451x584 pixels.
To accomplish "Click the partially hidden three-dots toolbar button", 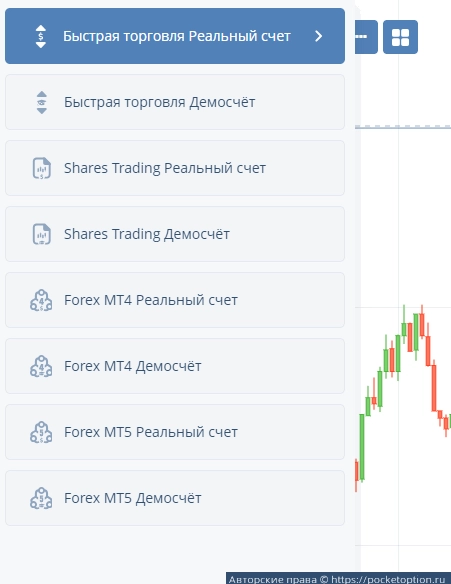I will (x=366, y=37).
